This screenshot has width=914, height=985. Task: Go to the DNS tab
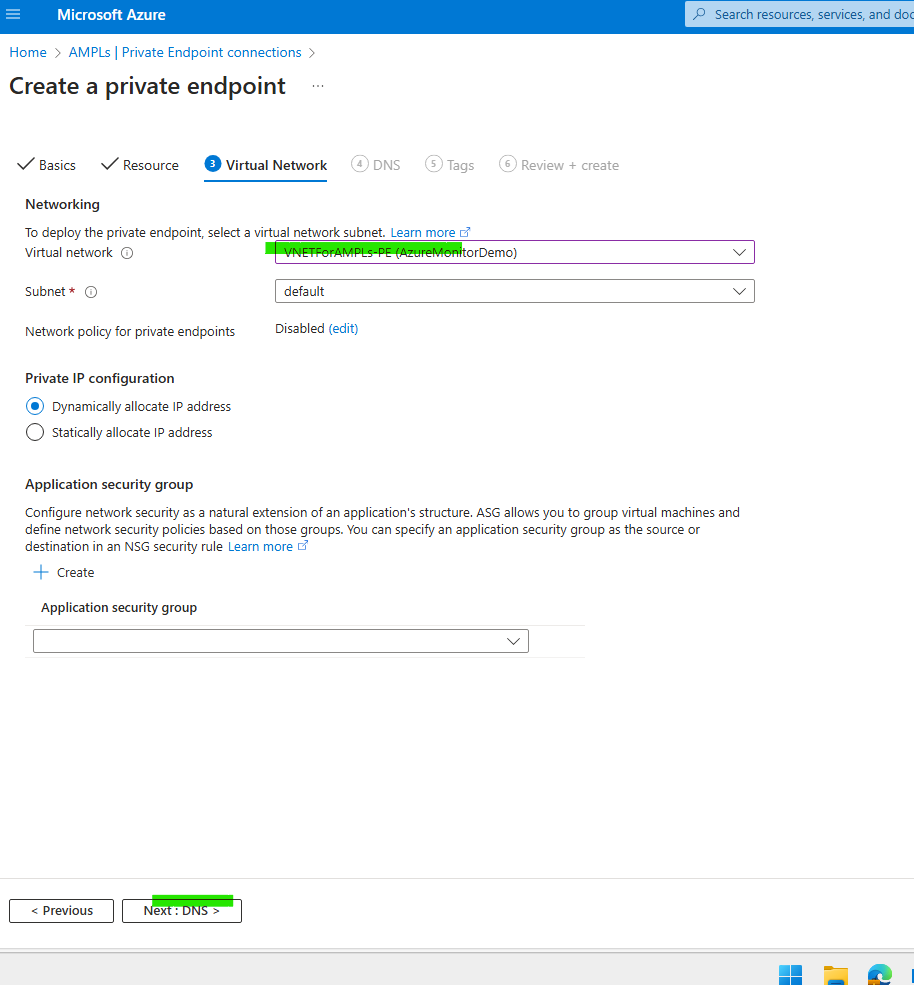coord(376,165)
